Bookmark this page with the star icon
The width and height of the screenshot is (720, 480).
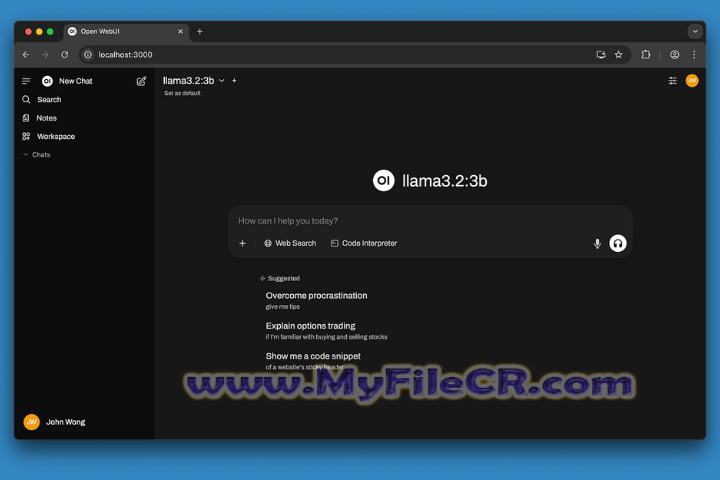click(619, 55)
